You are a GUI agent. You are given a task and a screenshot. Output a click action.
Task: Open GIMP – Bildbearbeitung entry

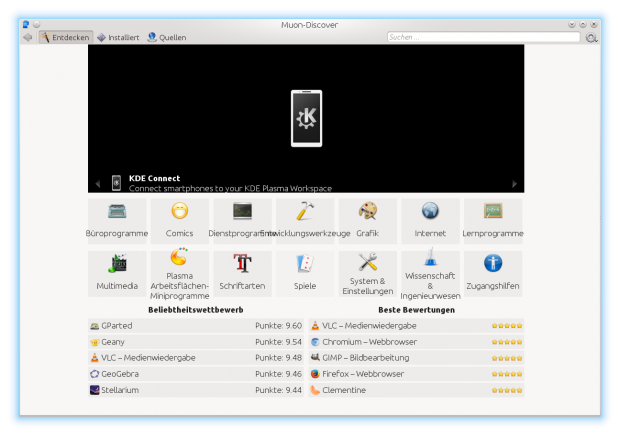tap(416, 358)
